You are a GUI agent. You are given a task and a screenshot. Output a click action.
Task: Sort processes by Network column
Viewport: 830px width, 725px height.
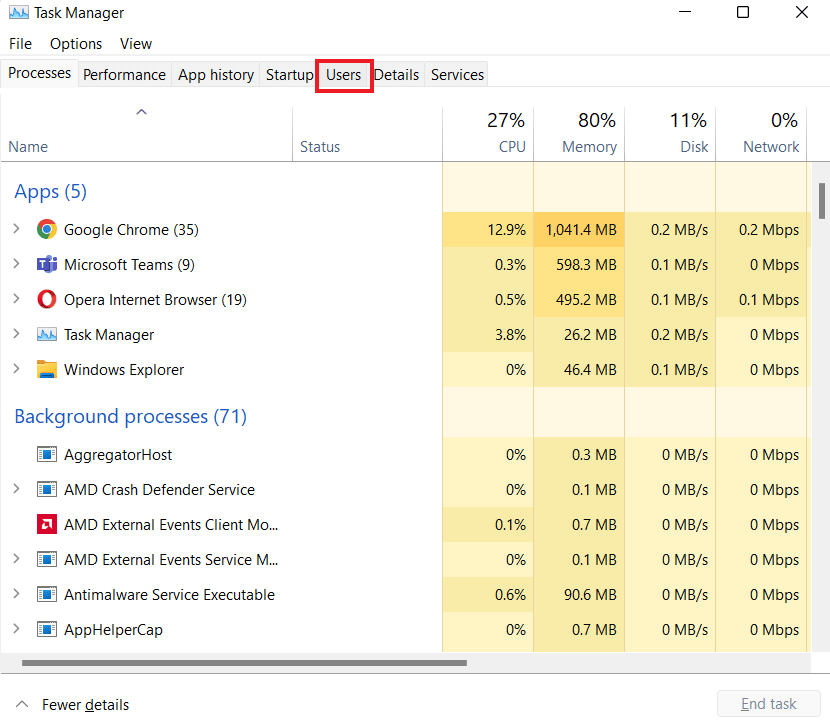pos(761,134)
